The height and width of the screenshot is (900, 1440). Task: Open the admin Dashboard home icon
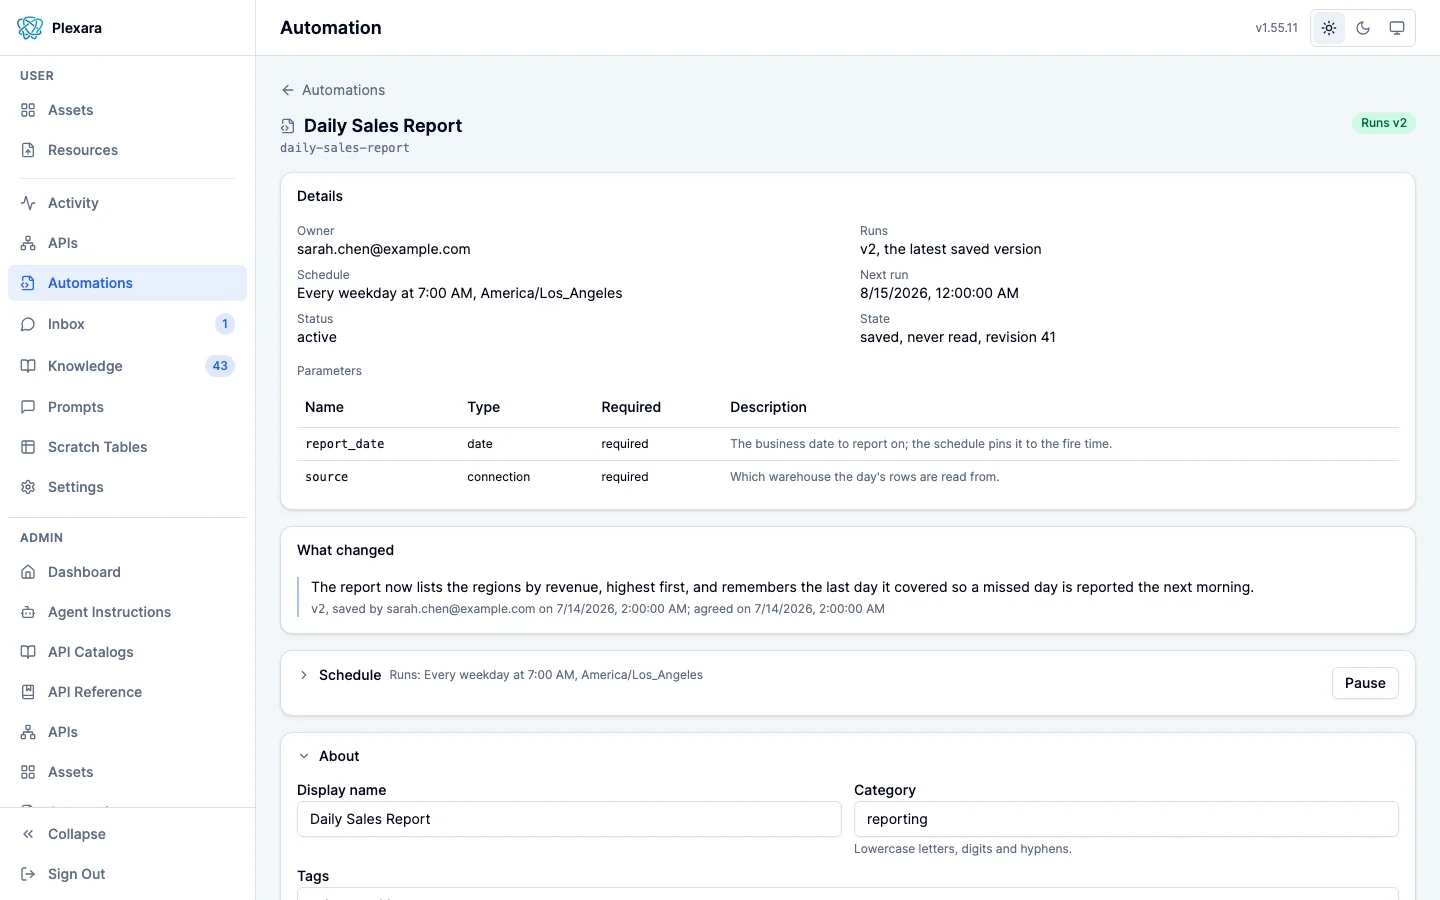[x=28, y=572]
